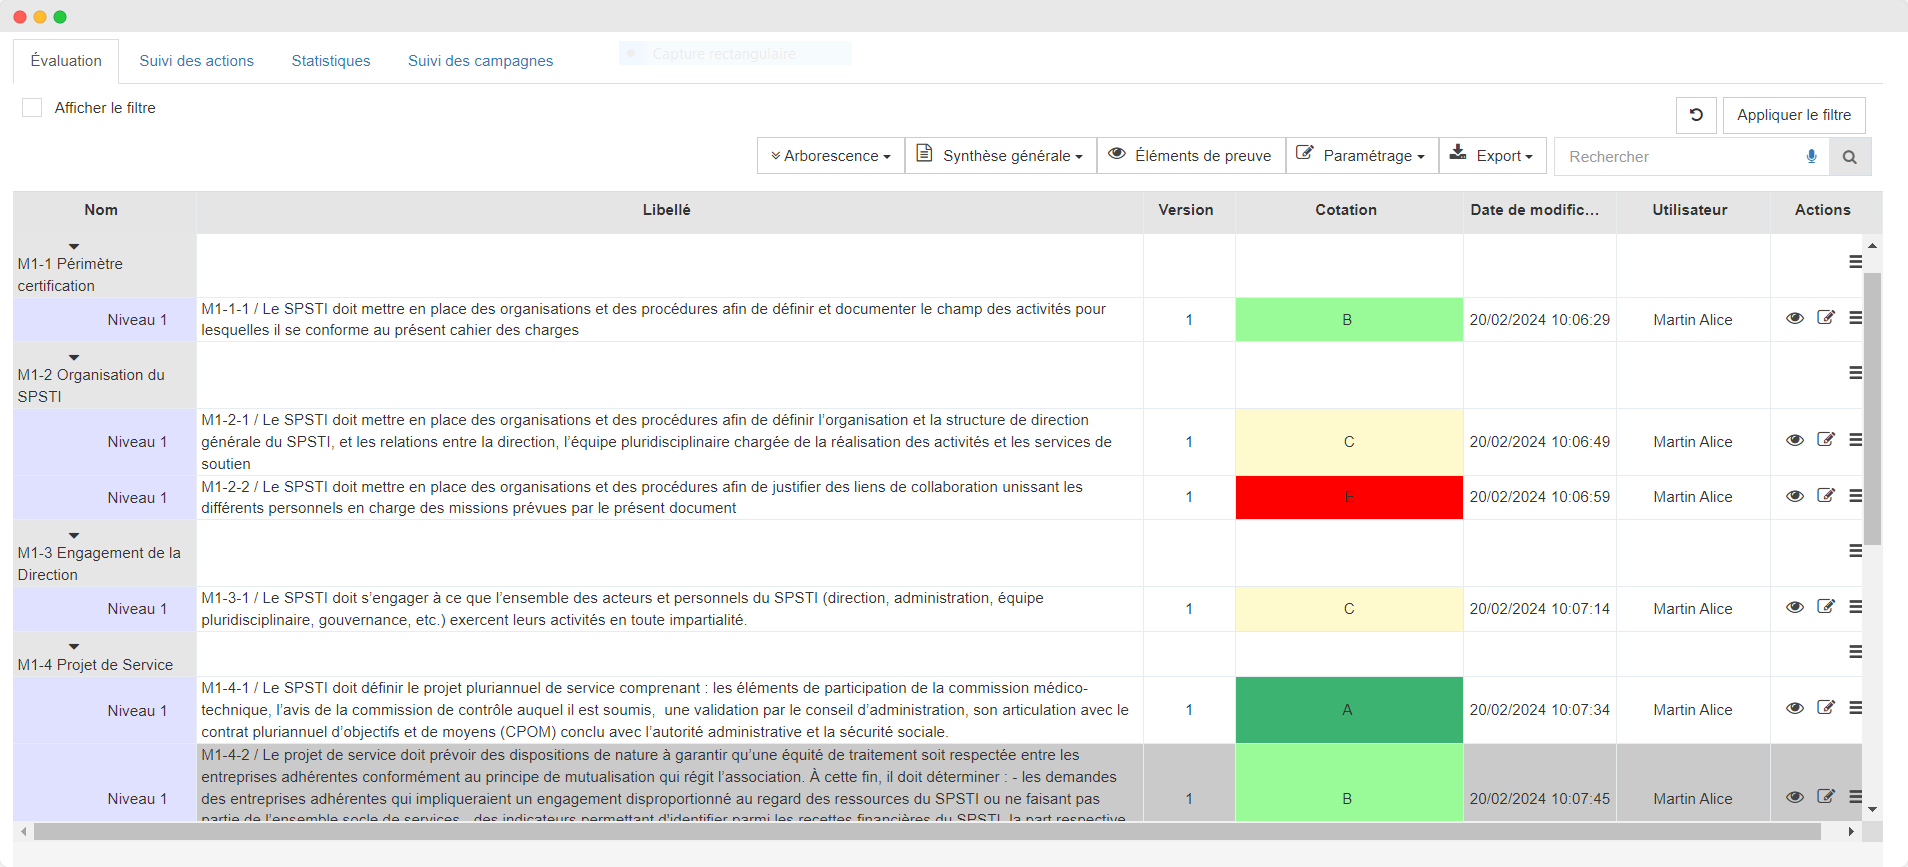Collapse the M1-4 Projet de Service group
The image size is (1908, 867).
click(74, 647)
